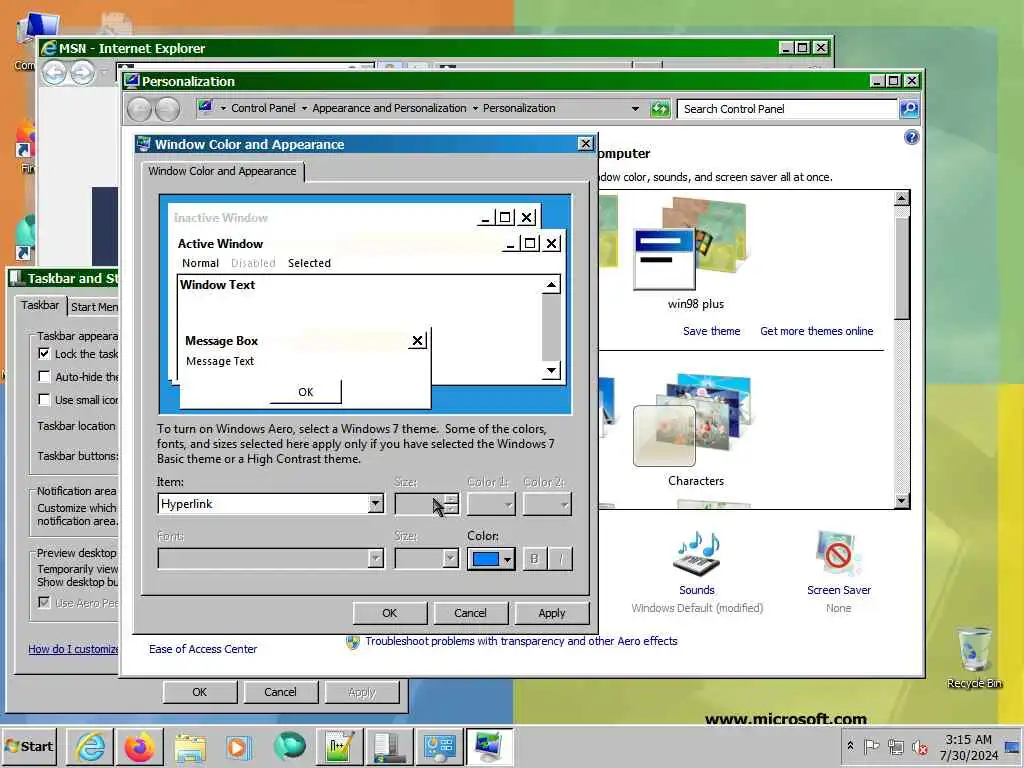Click Get more themes online link
The image size is (1024, 768).
[x=816, y=331]
